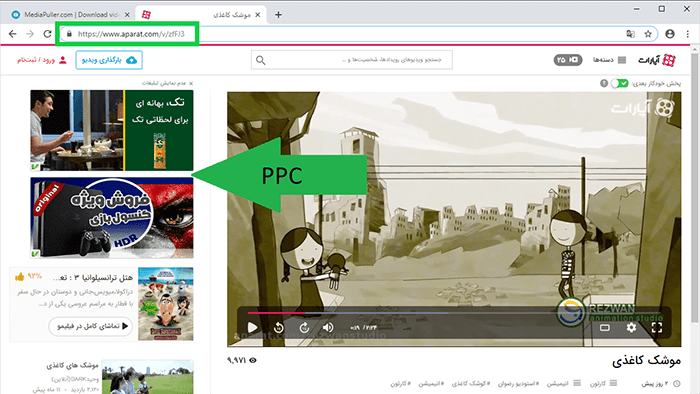
Task: Click the search magnifier icon
Action: (261, 60)
